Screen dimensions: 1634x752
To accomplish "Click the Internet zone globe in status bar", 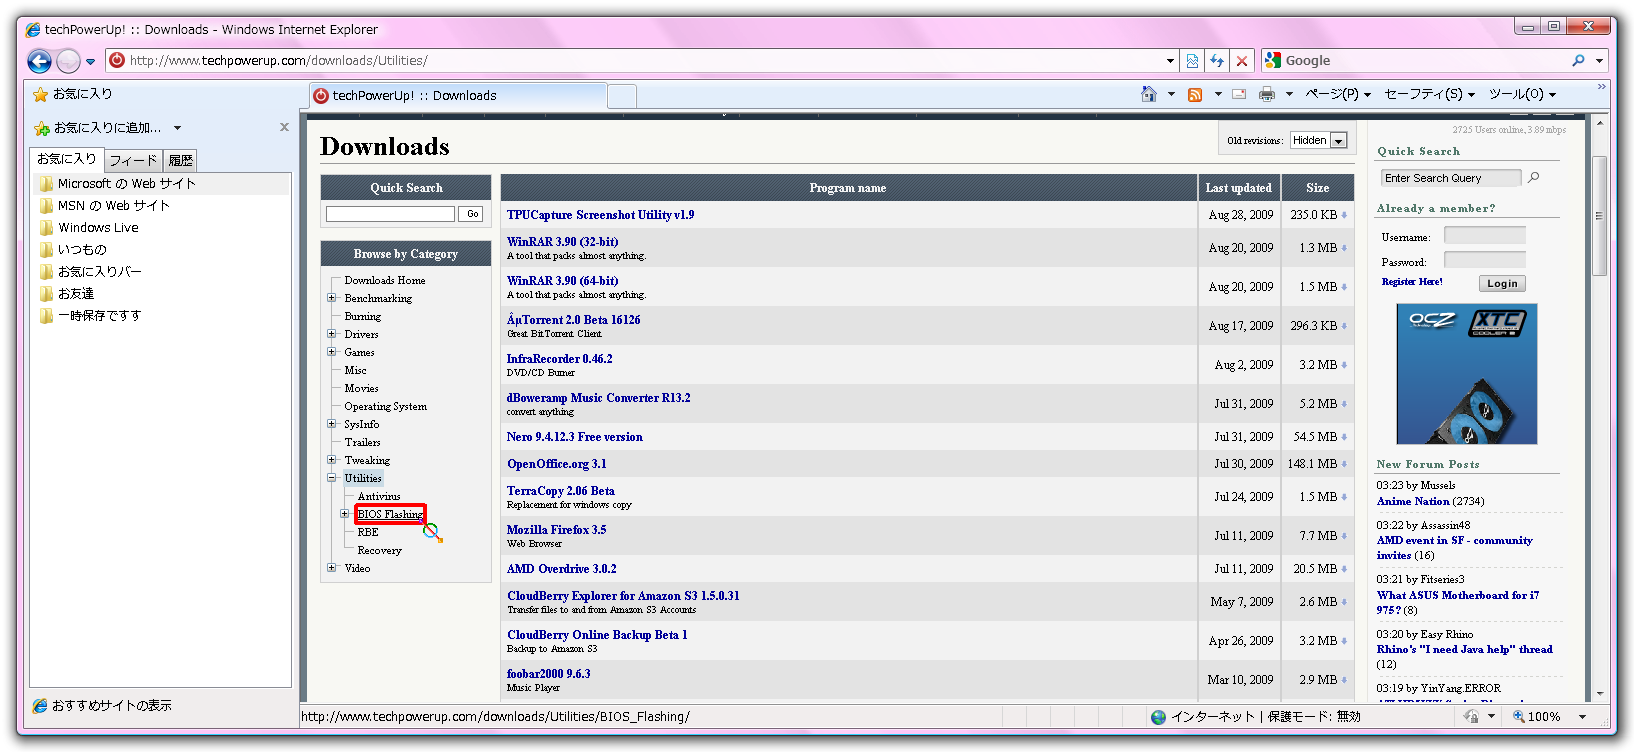I will pos(1158,717).
